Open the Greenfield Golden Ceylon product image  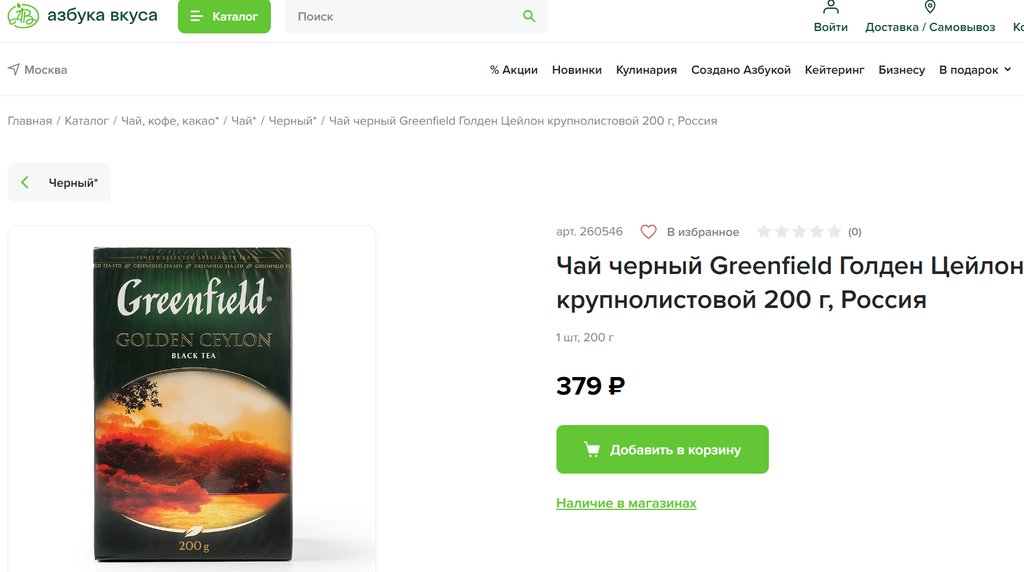pyautogui.click(x=192, y=403)
